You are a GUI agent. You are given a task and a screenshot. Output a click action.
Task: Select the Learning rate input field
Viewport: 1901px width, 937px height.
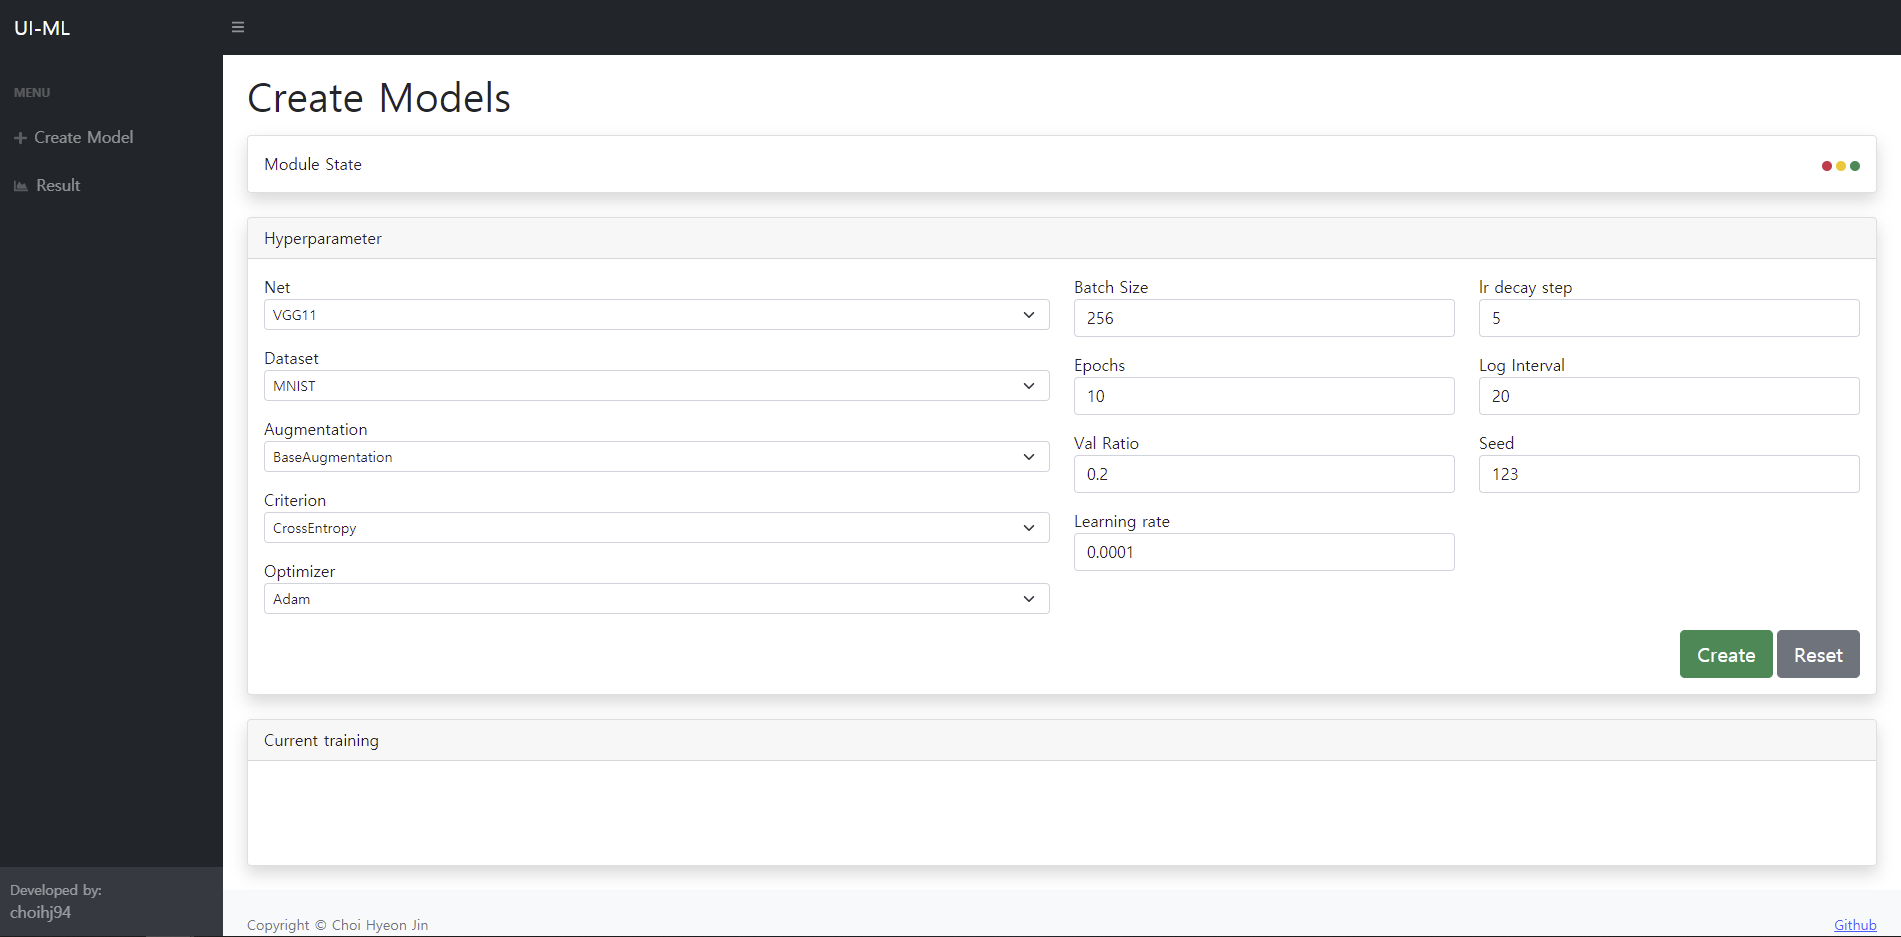pyautogui.click(x=1264, y=552)
